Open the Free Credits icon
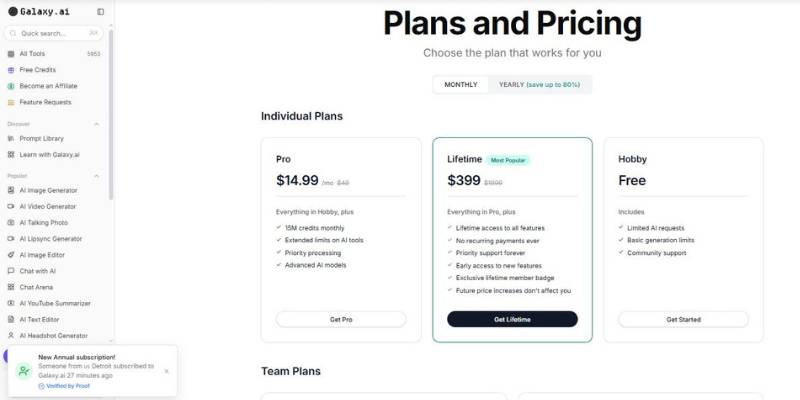This screenshot has height=400, width=800. (x=11, y=70)
